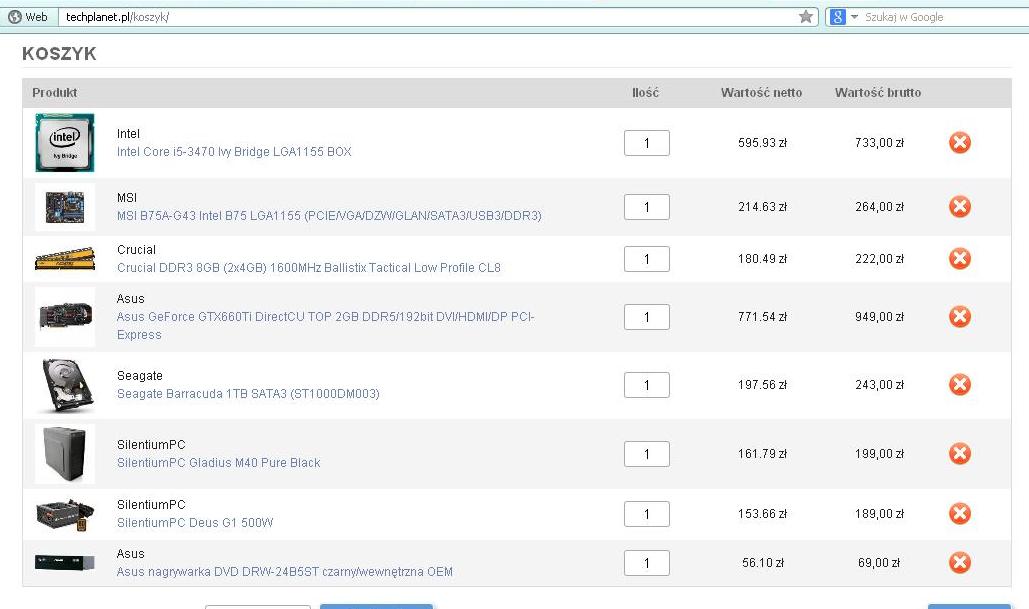Open Intel Core i5-3470 Ivy Bridge link
Viewport: 1029px width, 609px height.
234,152
